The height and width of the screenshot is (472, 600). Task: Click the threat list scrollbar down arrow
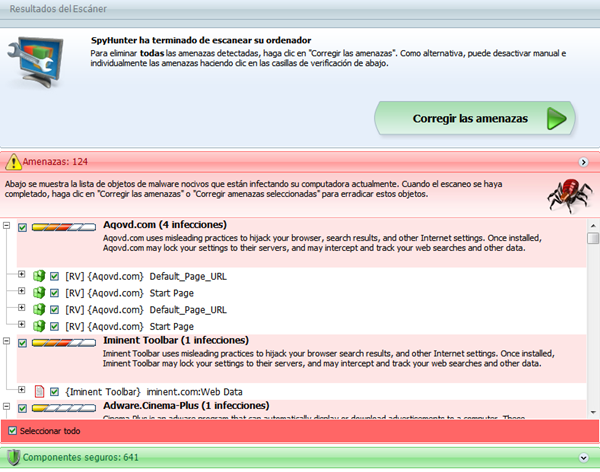coord(593,412)
